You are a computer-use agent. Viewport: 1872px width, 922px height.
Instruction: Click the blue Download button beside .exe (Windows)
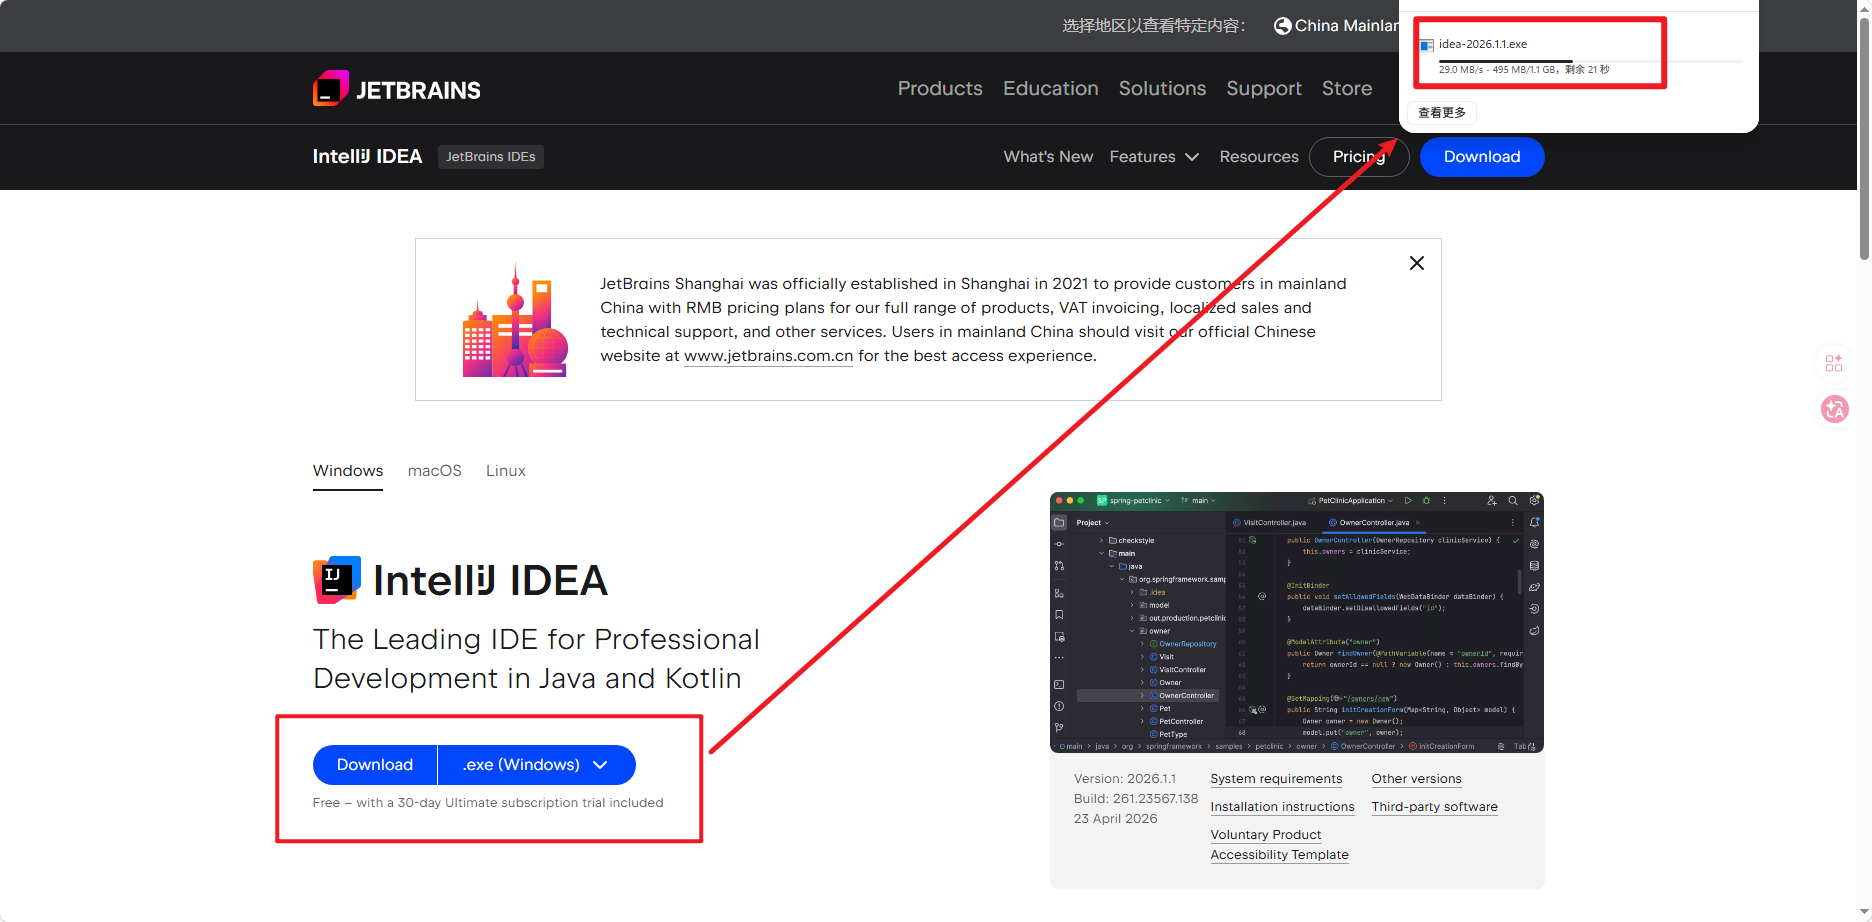coord(375,765)
